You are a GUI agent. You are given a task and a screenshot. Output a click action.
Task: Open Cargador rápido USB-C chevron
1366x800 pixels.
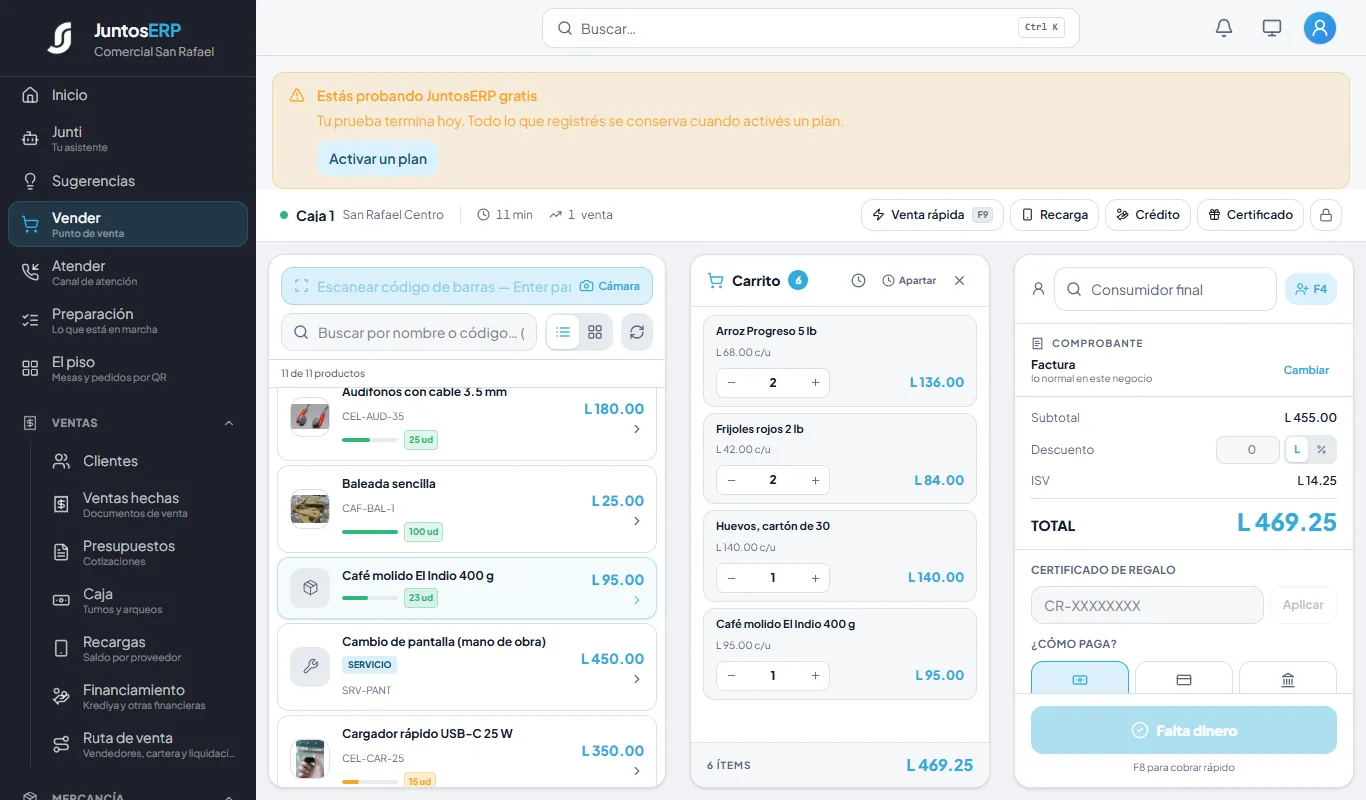(637, 771)
